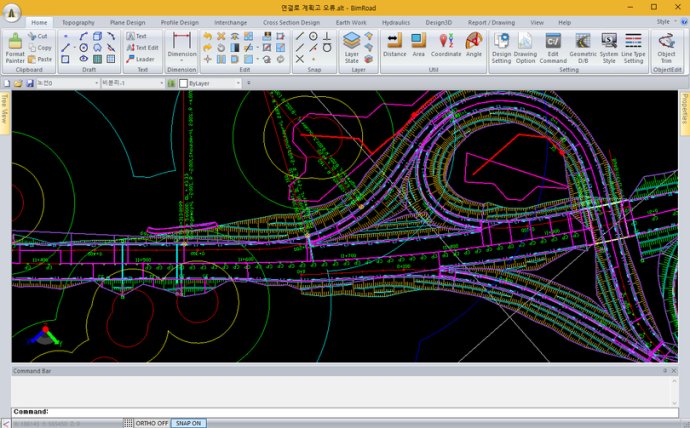The image size is (690, 428).
Task: Click the Undo arrow in Edit group
Action: pos(207,36)
